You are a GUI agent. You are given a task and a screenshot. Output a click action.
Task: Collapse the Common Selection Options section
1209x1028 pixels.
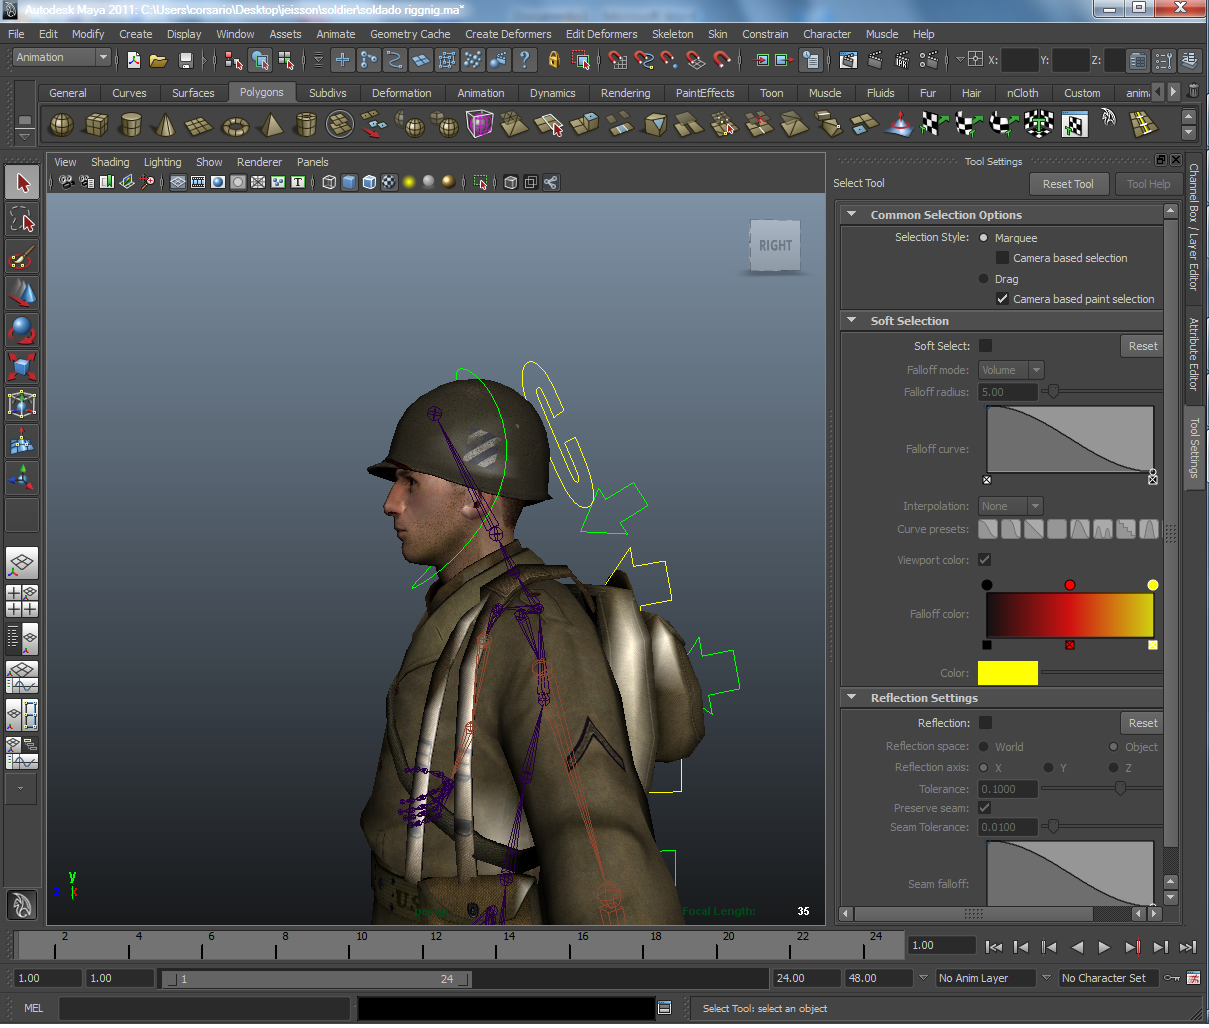[852, 215]
